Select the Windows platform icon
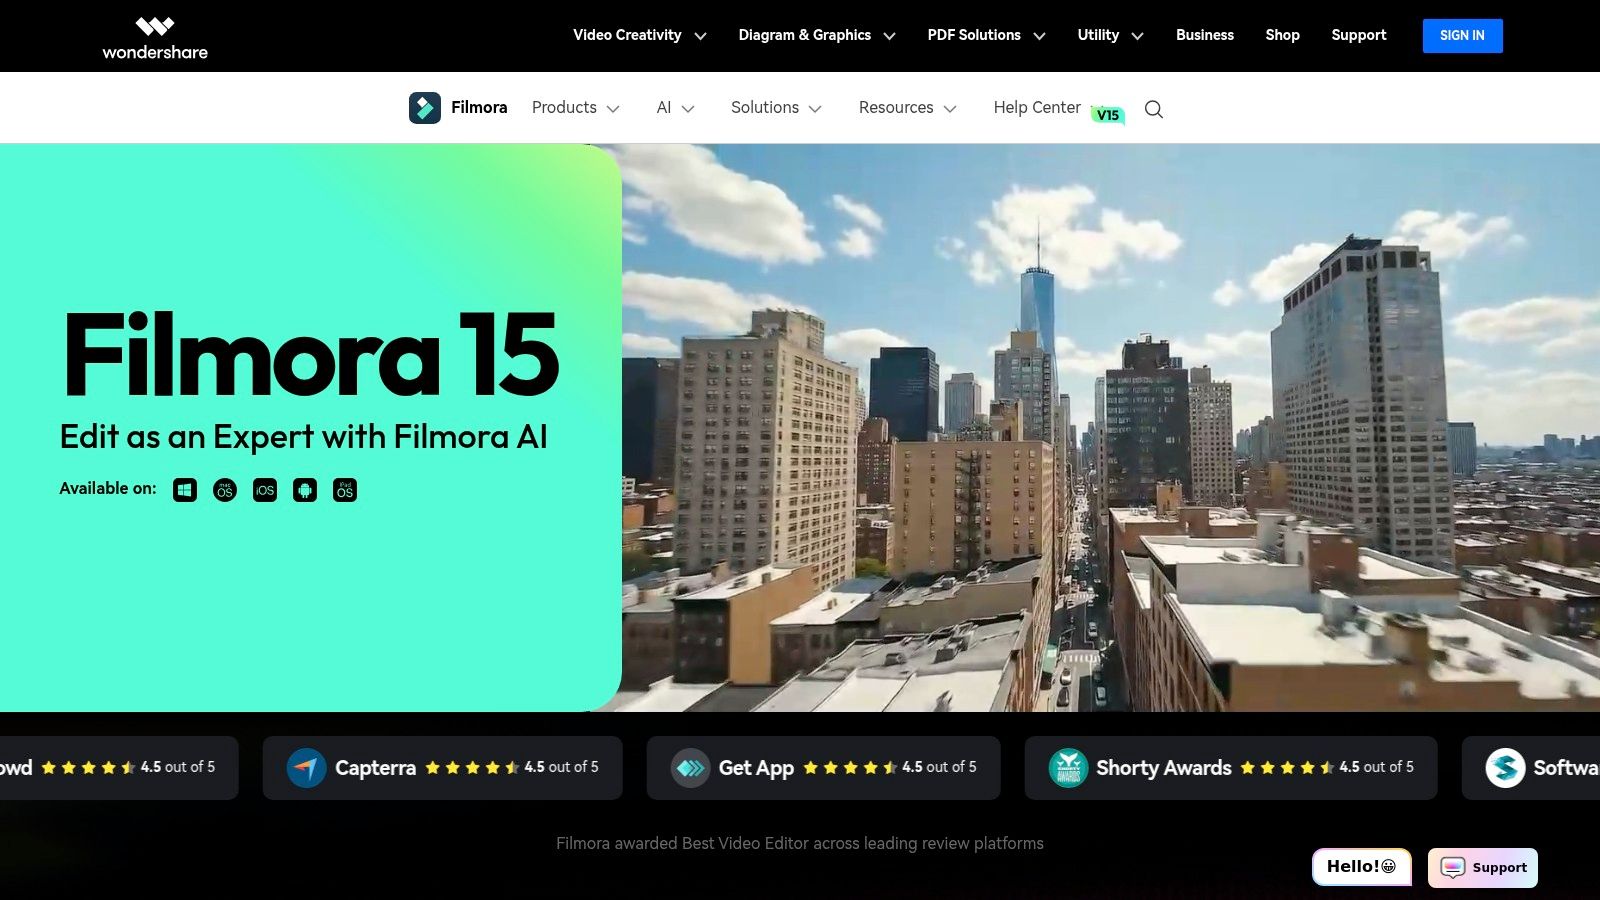This screenshot has height=900, width=1600. pos(185,490)
